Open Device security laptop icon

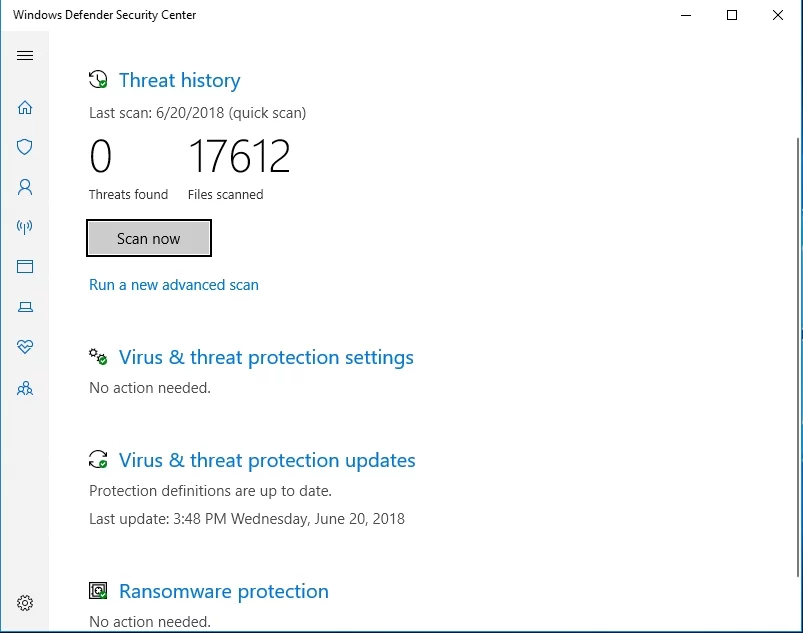[x=25, y=307]
